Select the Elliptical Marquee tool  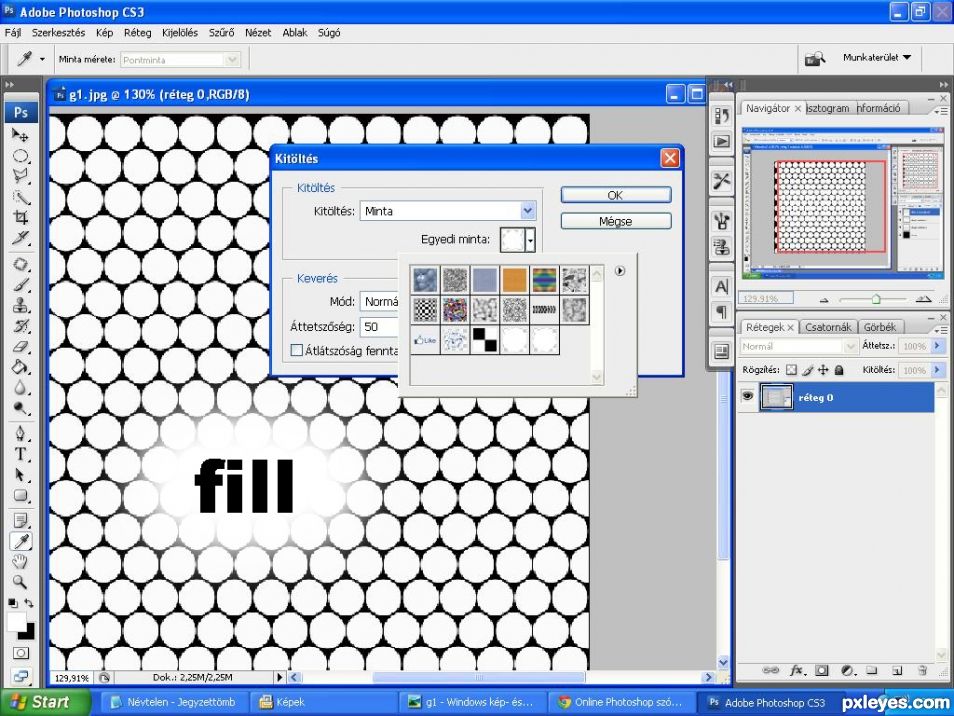[21, 156]
